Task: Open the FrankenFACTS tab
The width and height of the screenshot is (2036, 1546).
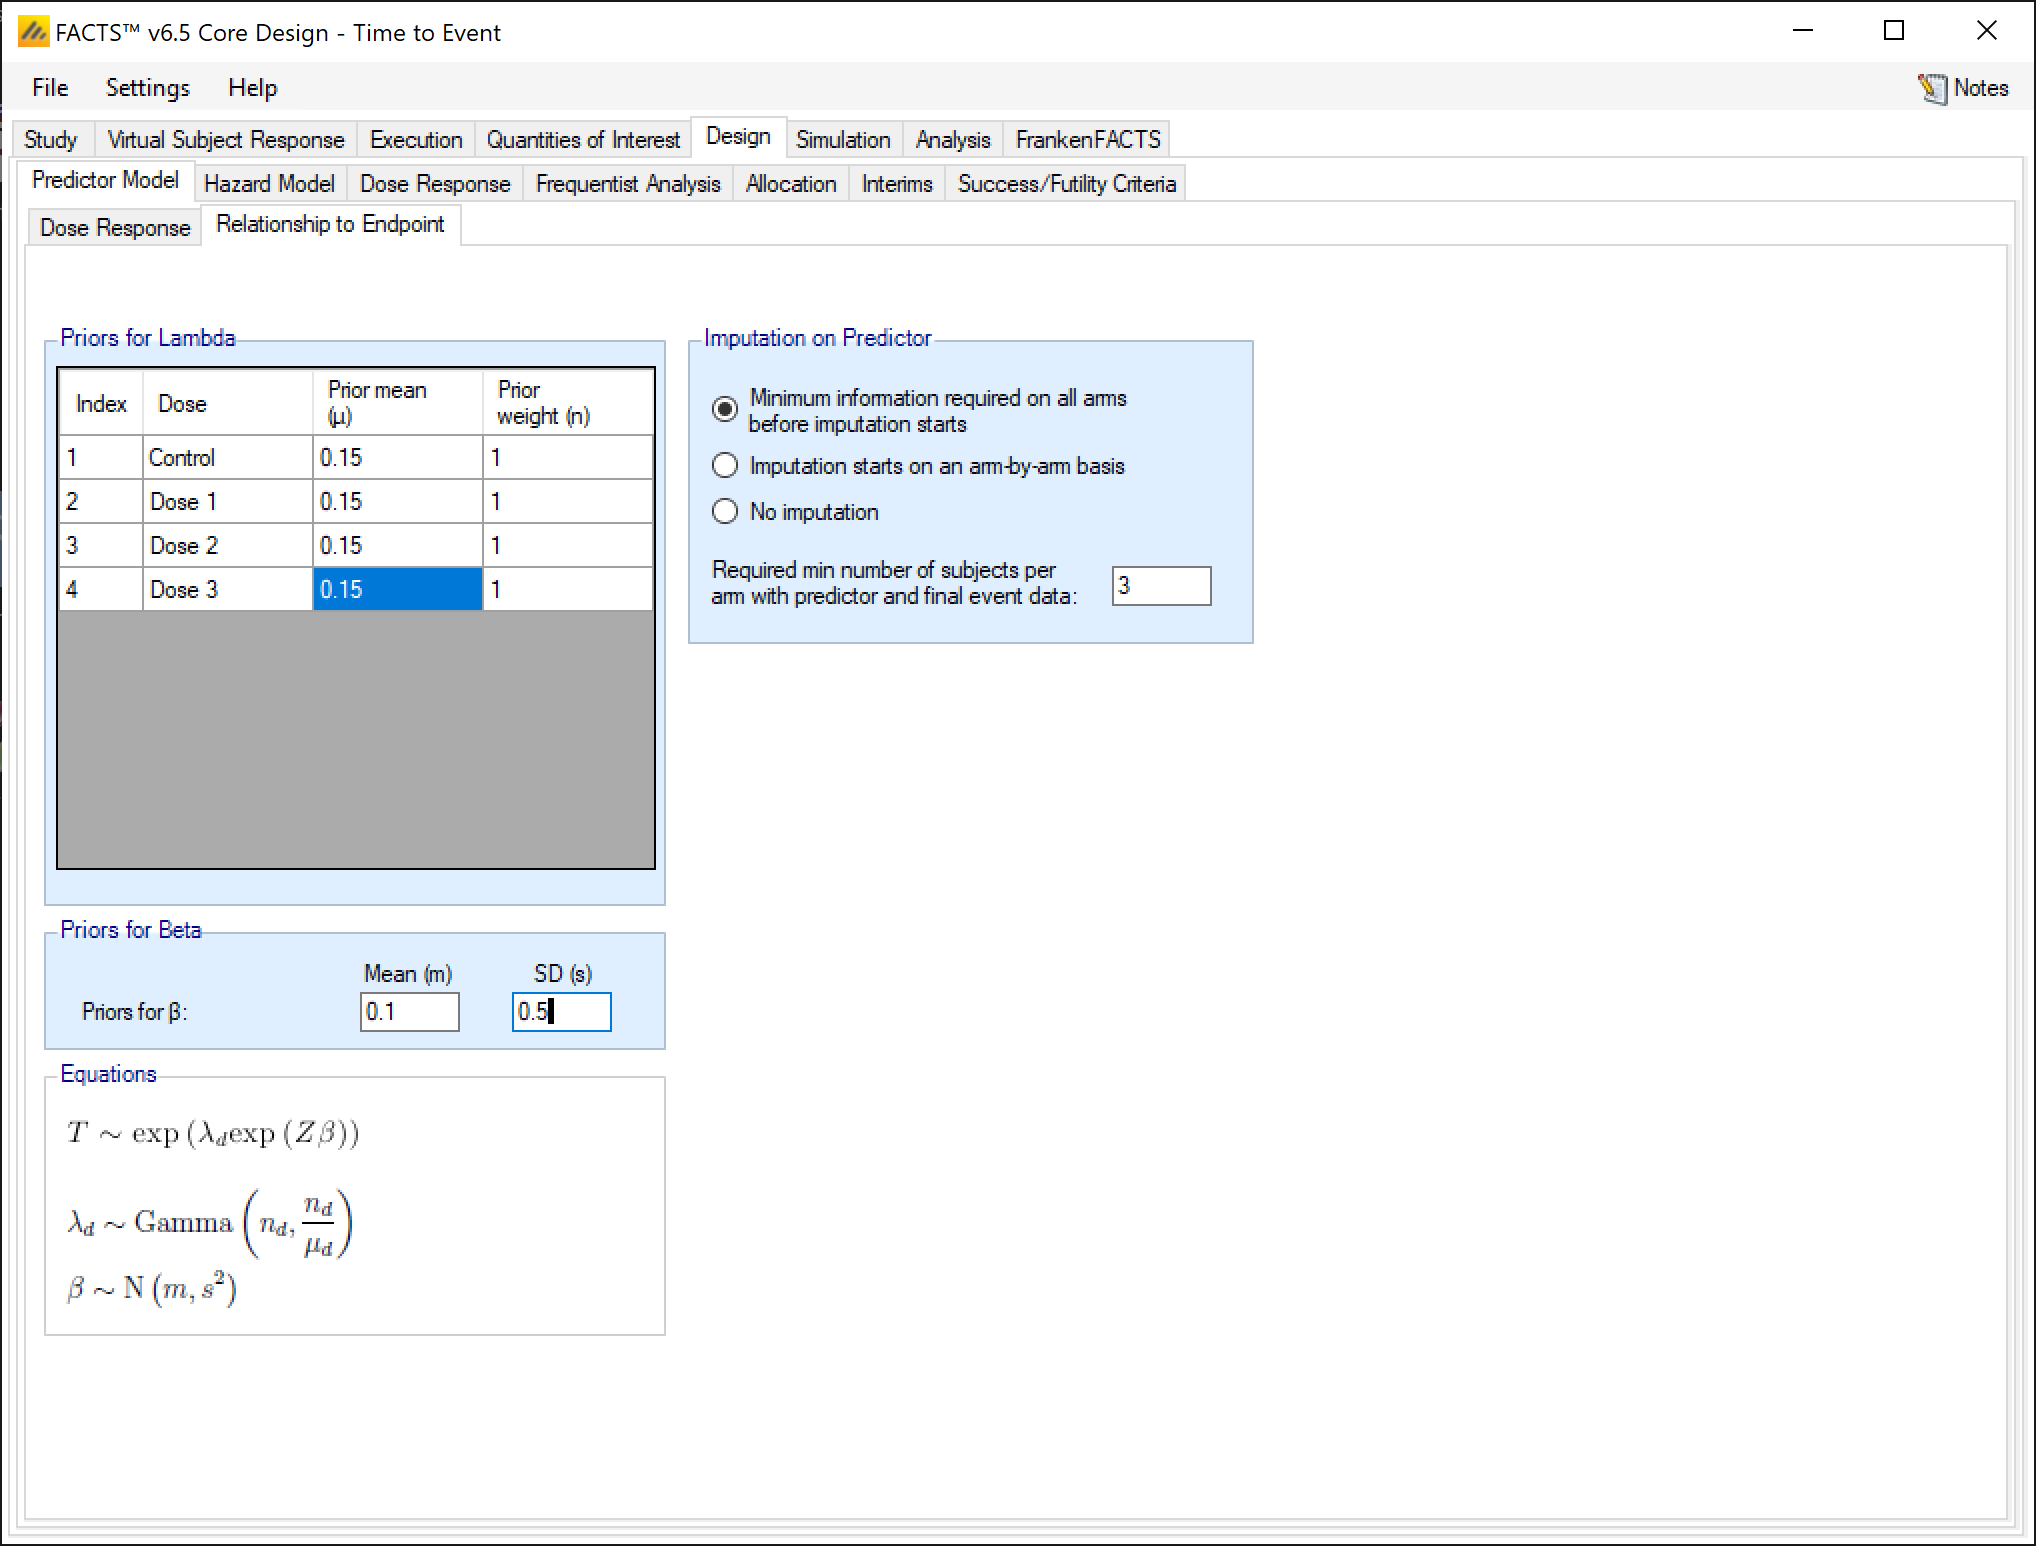Action: pos(1087,140)
